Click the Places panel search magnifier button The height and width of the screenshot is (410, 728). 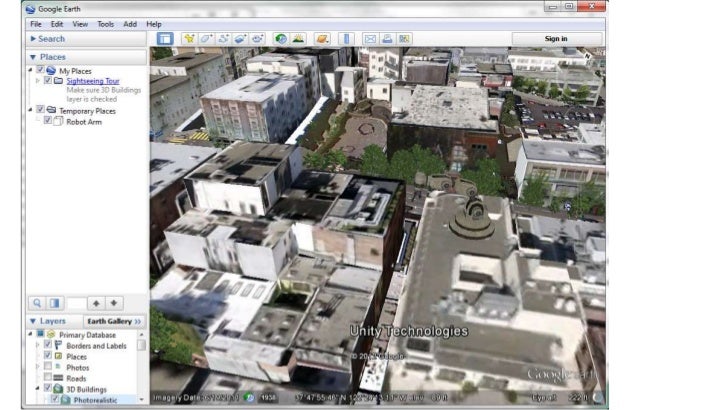pyautogui.click(x=37, y=303)
